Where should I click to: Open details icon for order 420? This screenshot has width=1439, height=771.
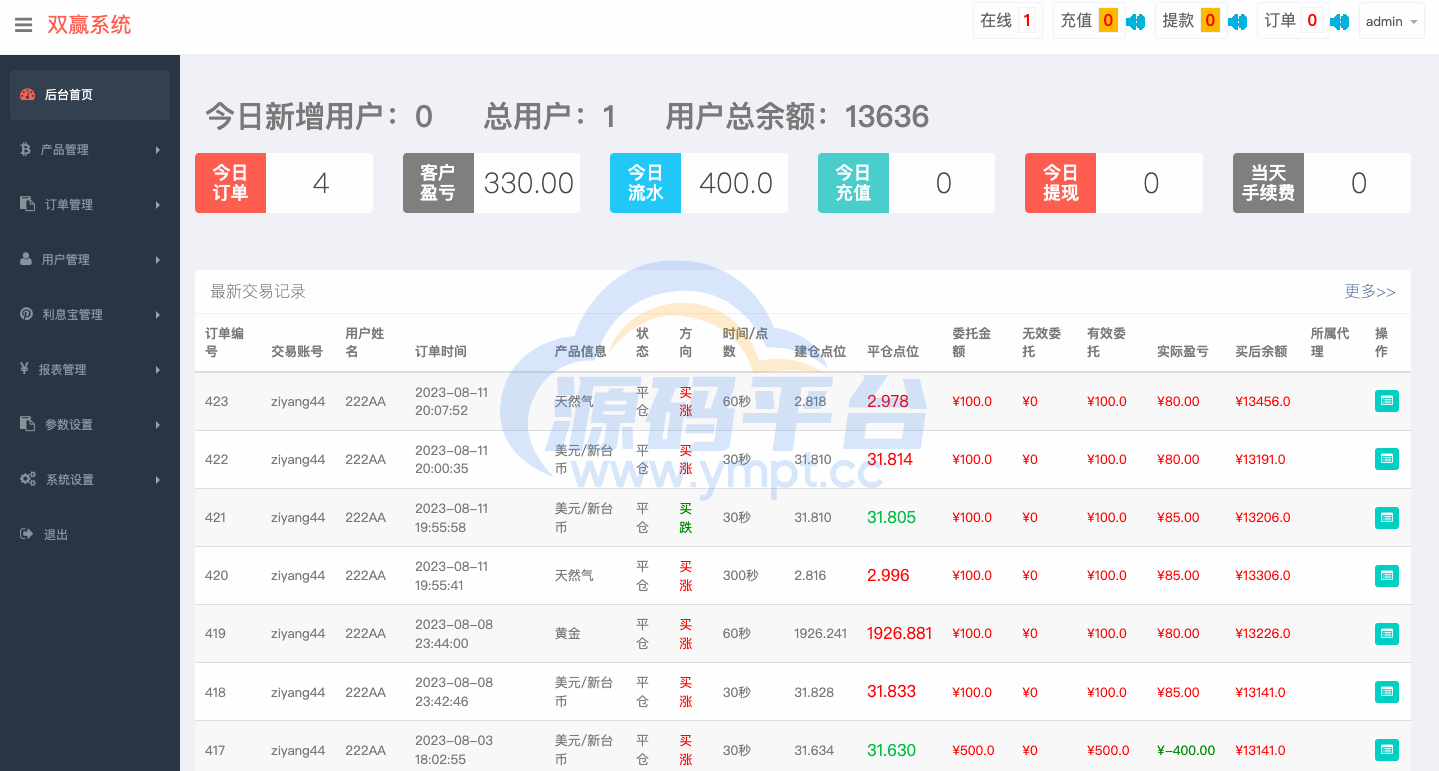click(1386, 575)
